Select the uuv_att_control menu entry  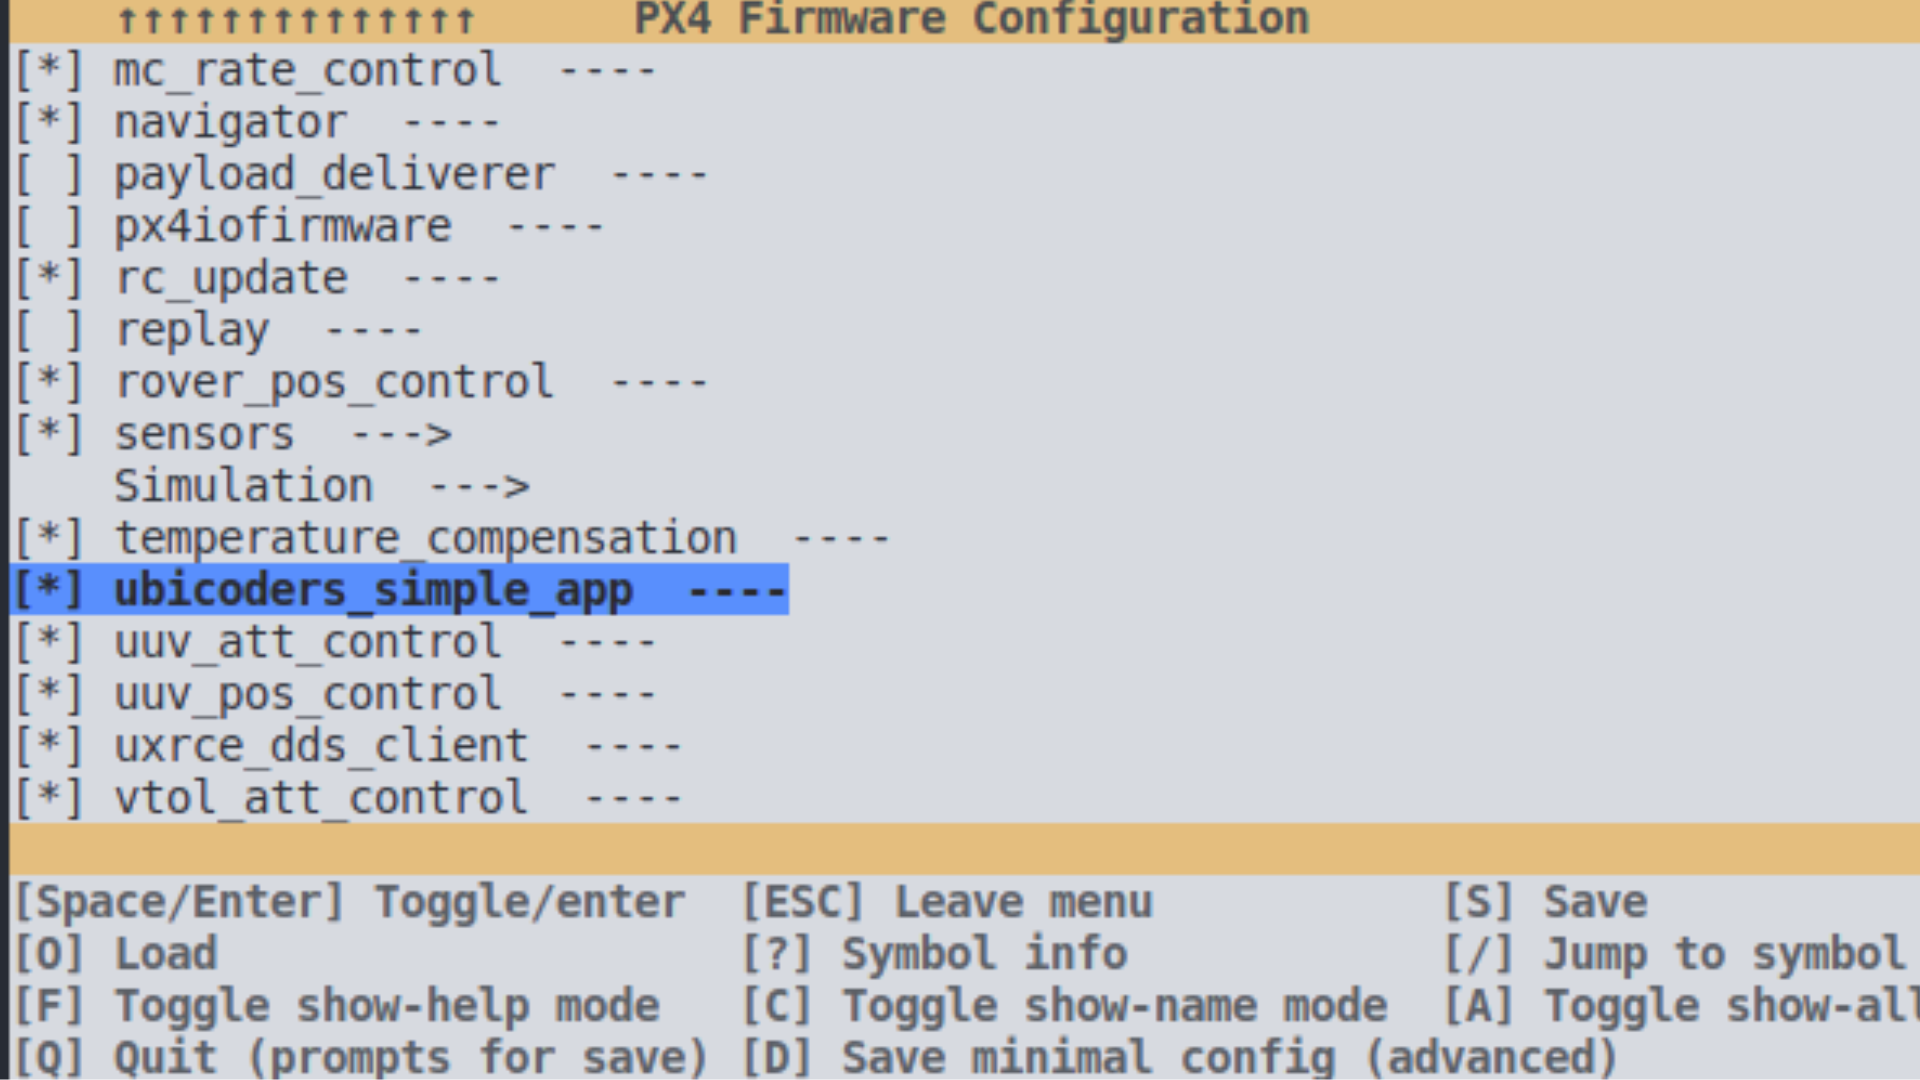pos(384,643)
